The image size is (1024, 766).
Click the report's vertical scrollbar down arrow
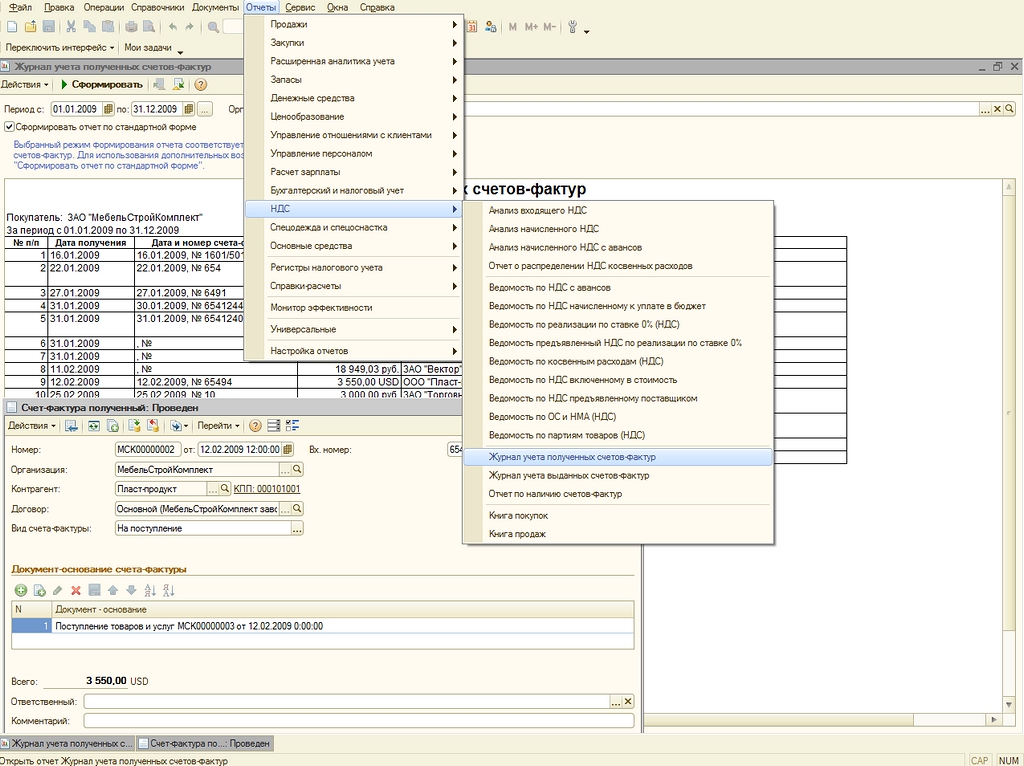point(1009,704)
